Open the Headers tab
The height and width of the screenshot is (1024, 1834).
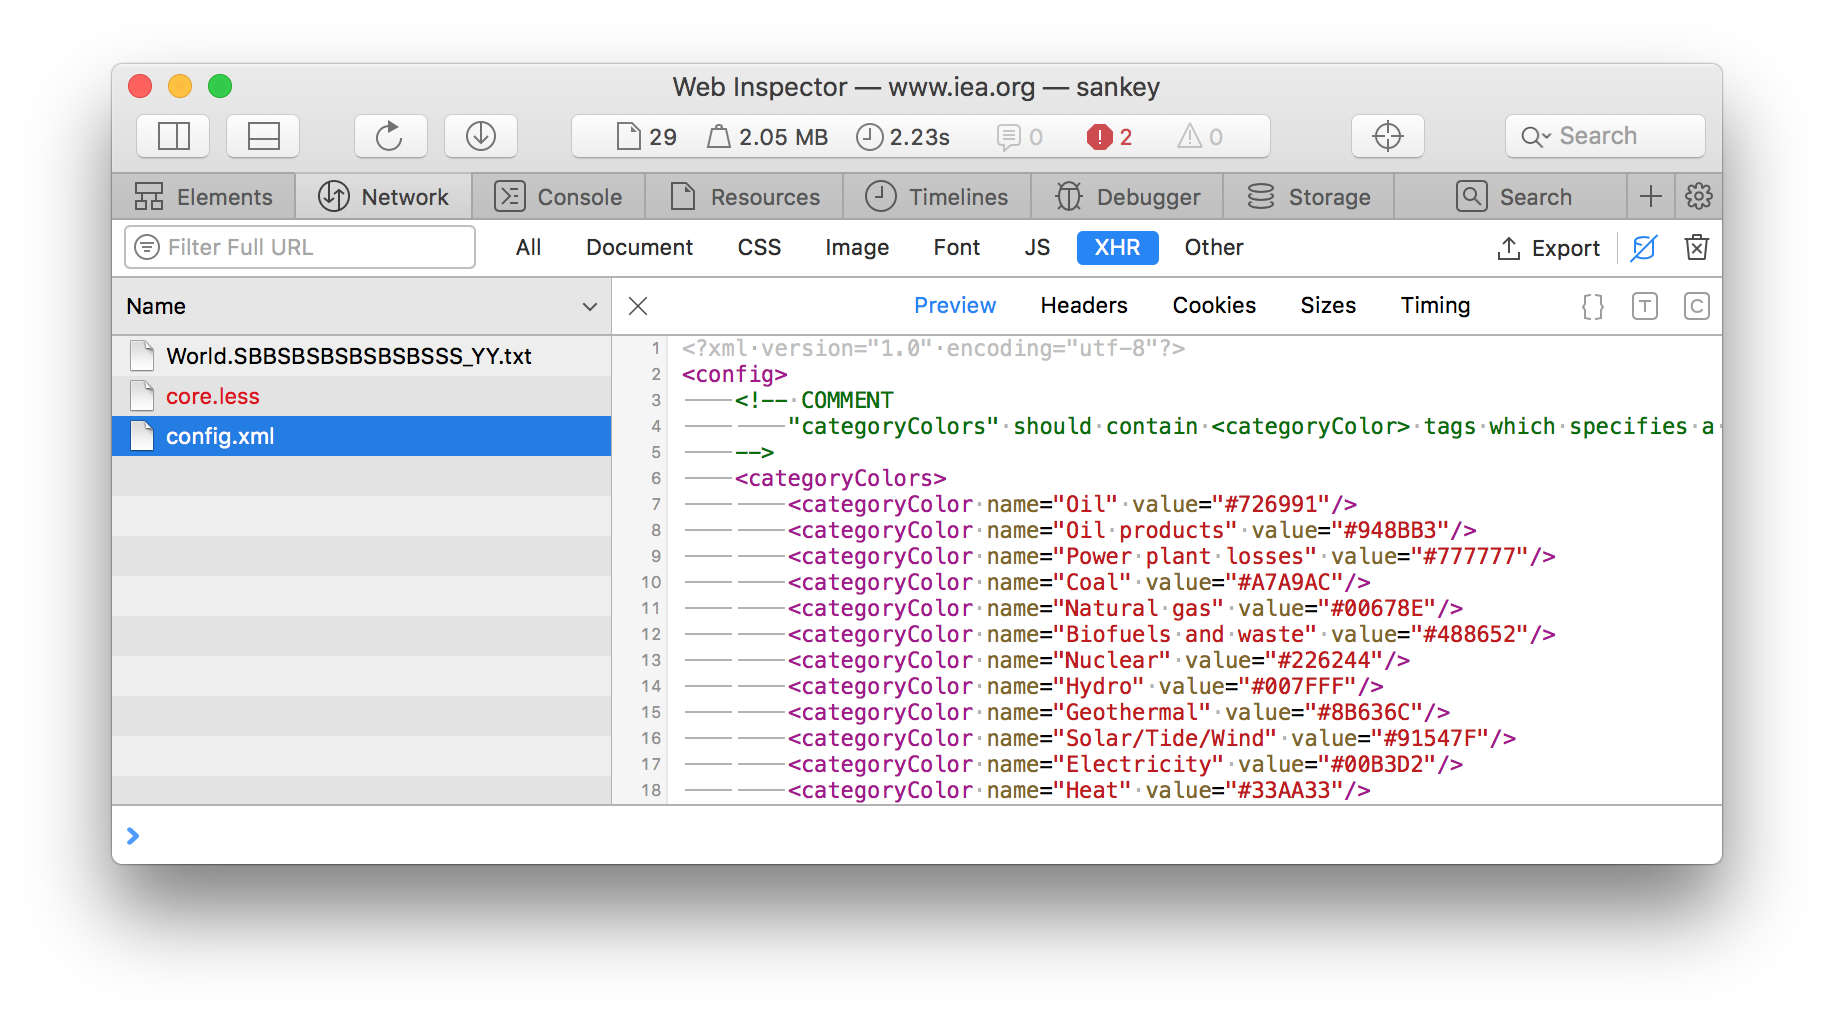[1083, 305]
